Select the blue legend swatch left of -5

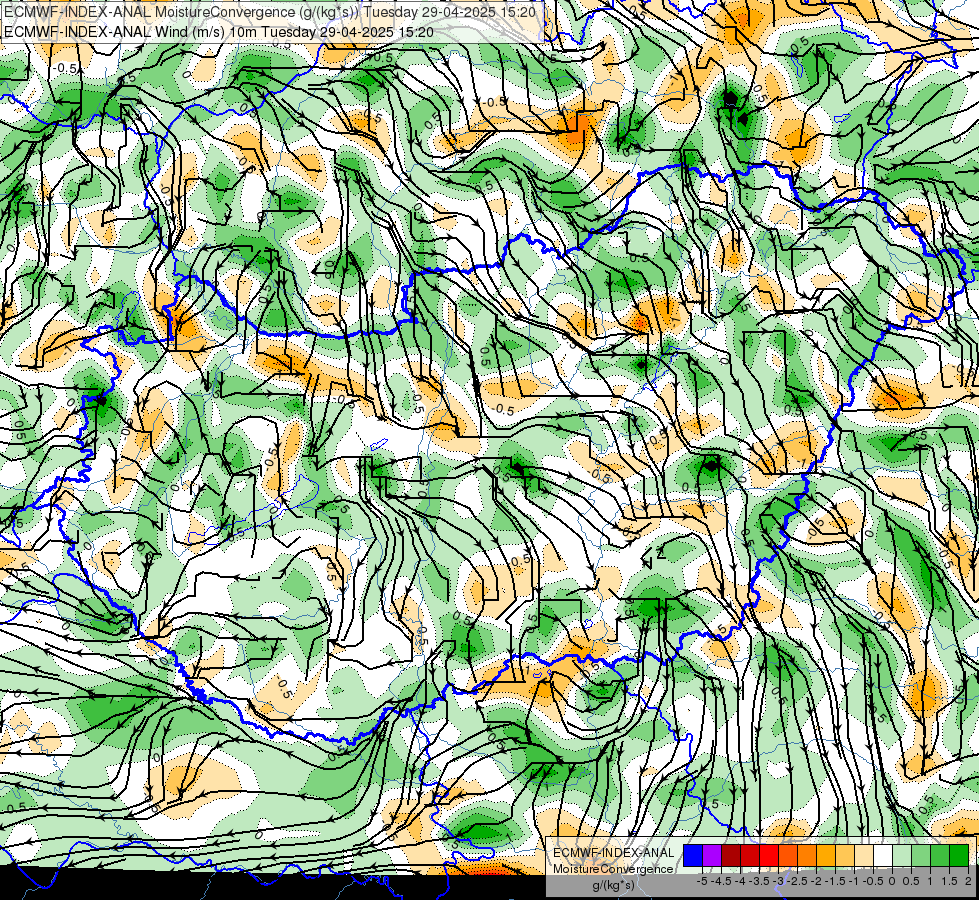(693, 855)
